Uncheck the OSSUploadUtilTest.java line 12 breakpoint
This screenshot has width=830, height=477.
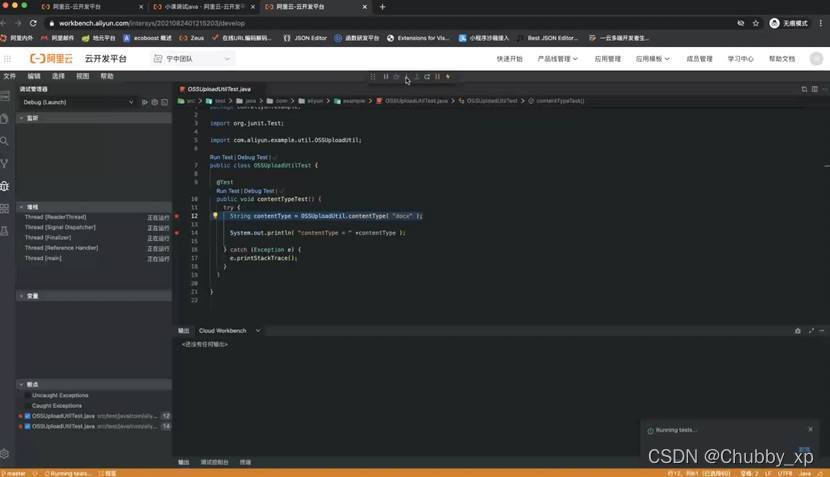pyautogui.click(x=28, y=416)
